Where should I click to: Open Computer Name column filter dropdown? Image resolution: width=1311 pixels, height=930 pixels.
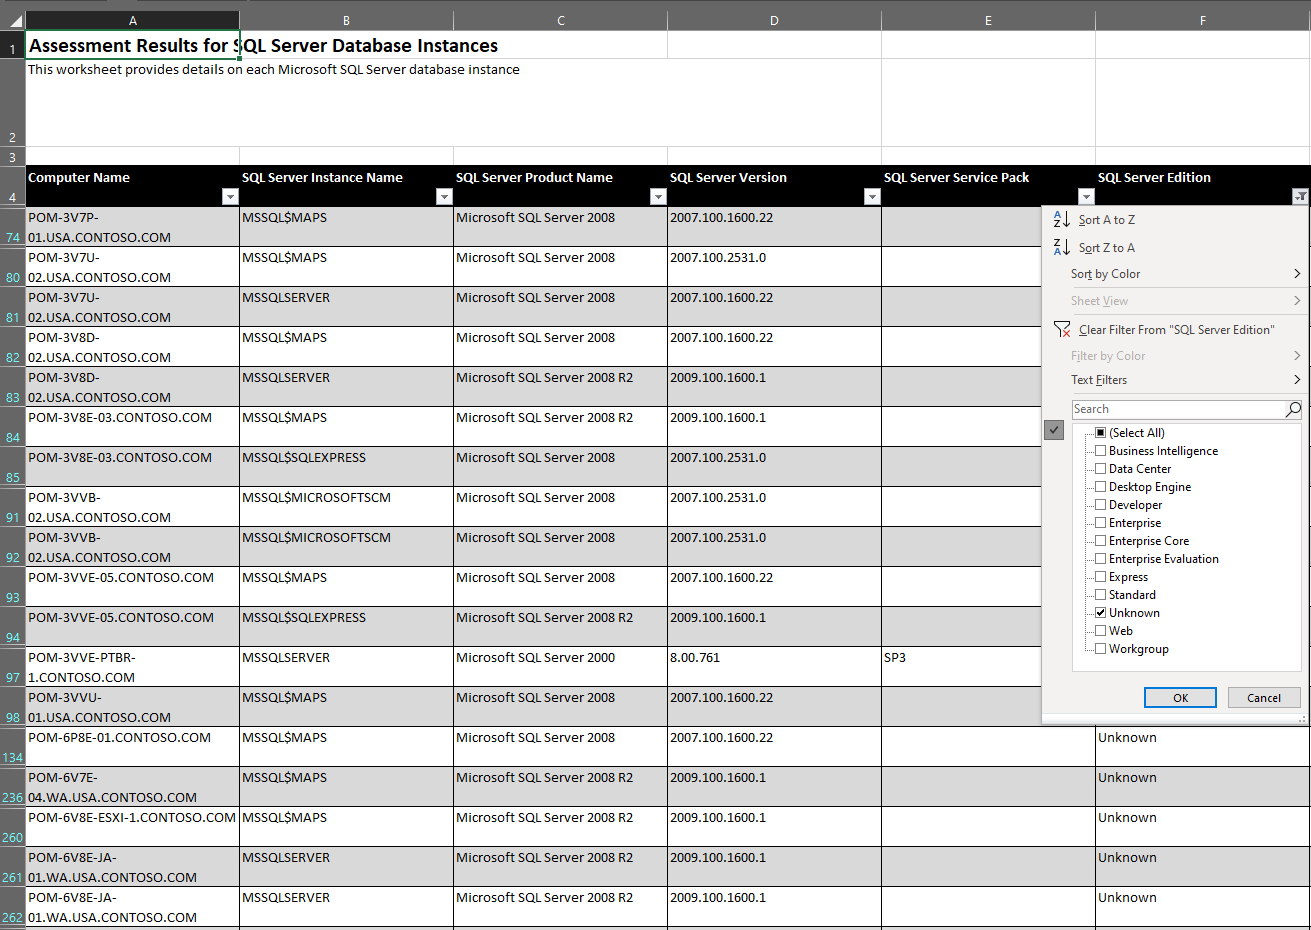pos(230,197)
